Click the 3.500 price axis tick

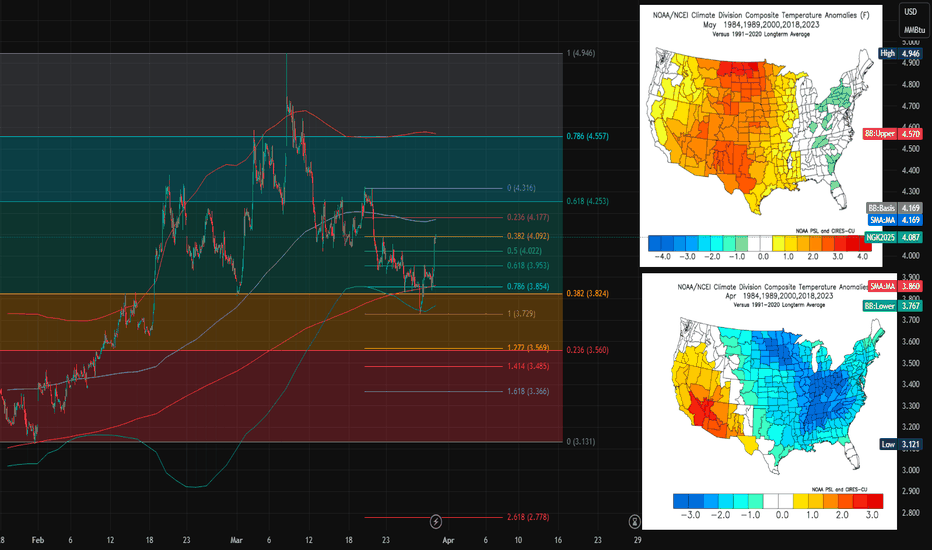click(911, 363)
